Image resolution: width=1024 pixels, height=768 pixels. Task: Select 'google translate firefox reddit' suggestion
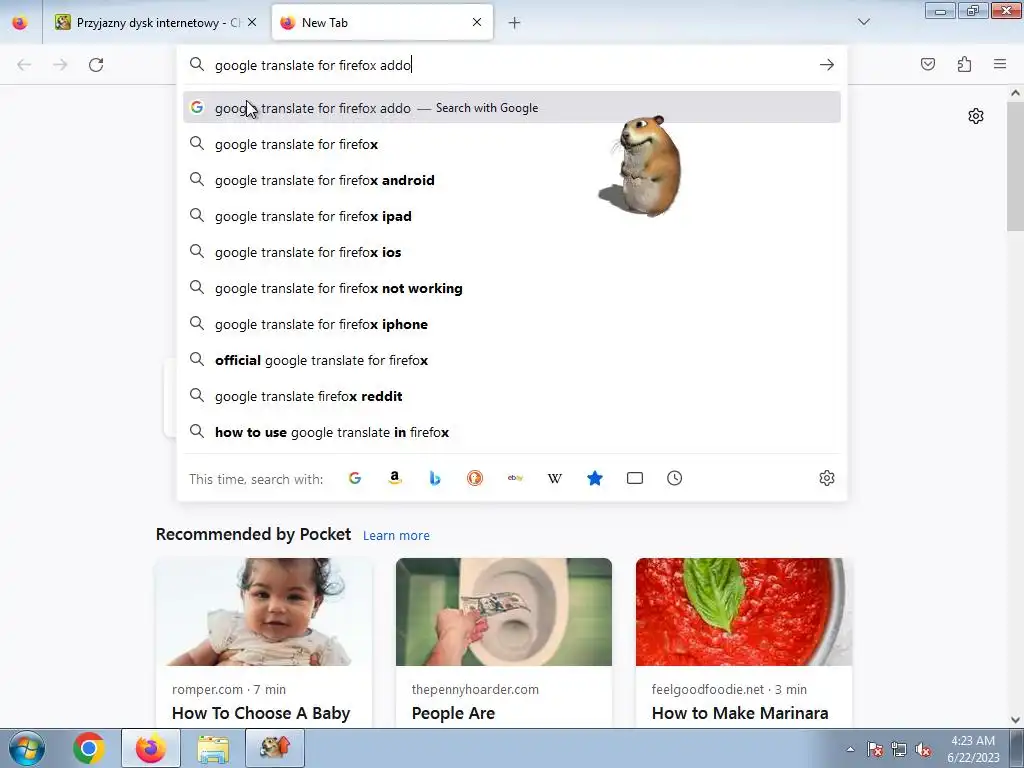coord(512,396)
